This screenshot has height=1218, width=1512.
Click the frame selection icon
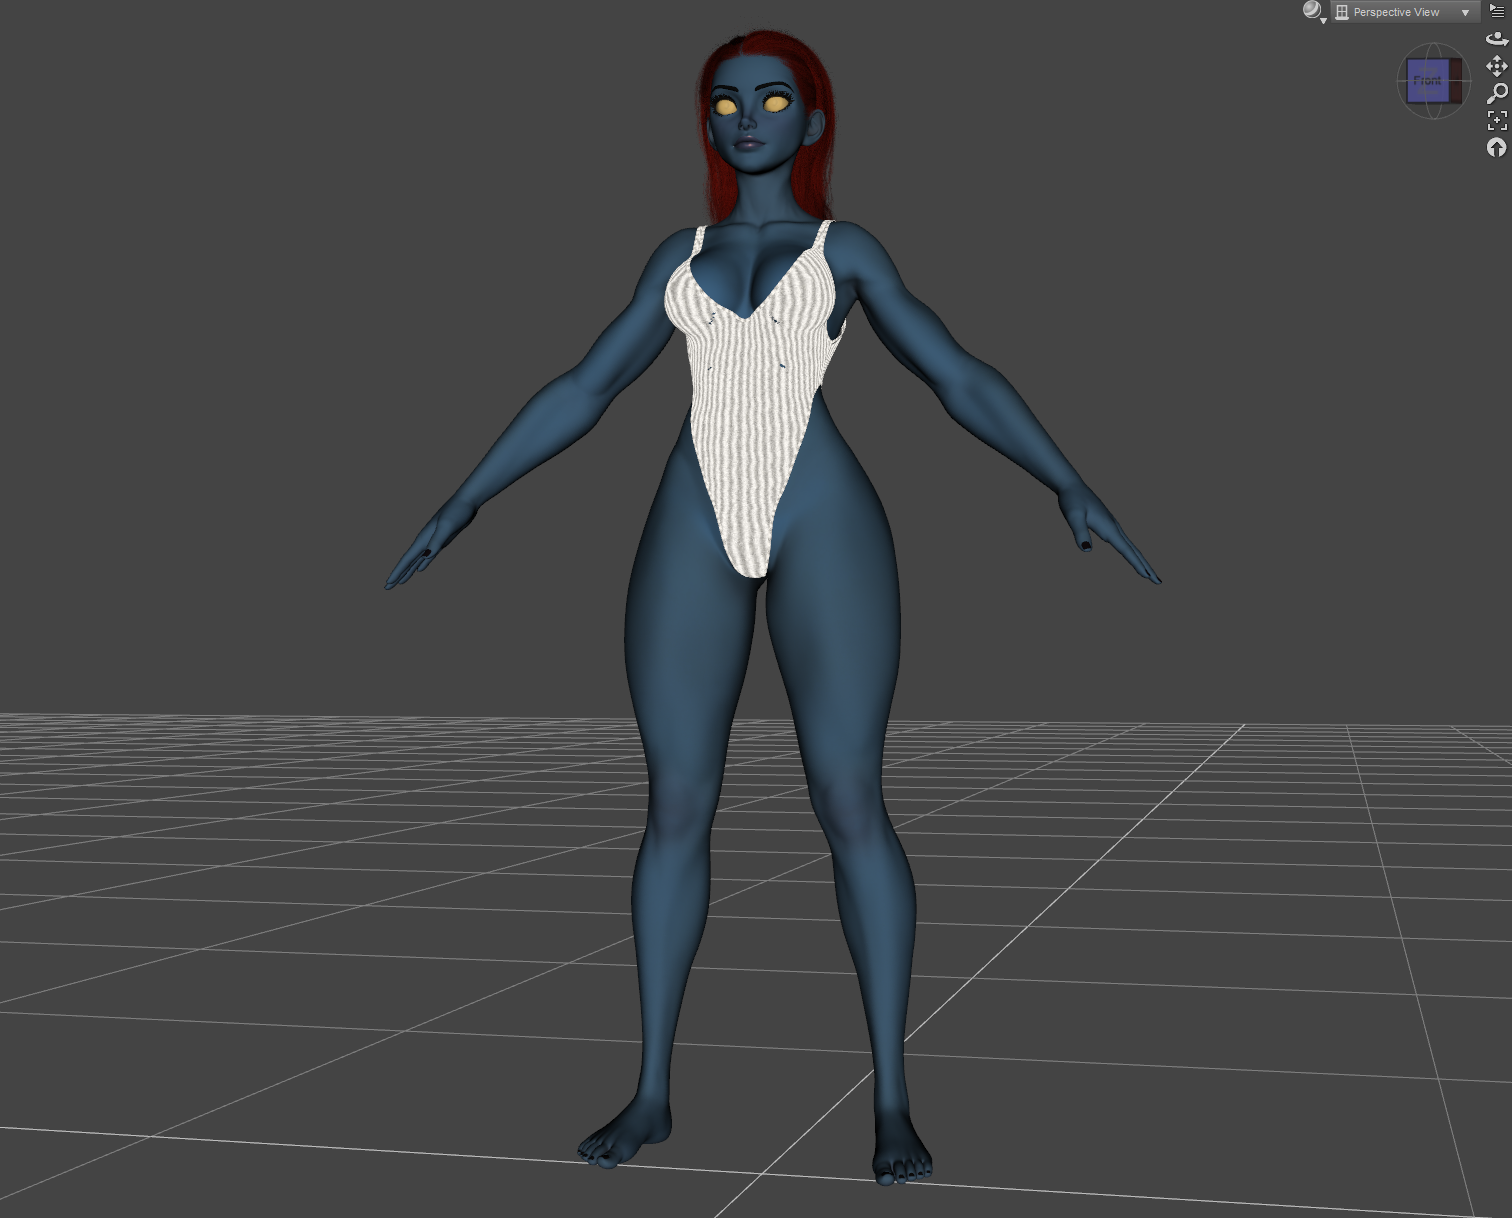[x=1497, y=120]
